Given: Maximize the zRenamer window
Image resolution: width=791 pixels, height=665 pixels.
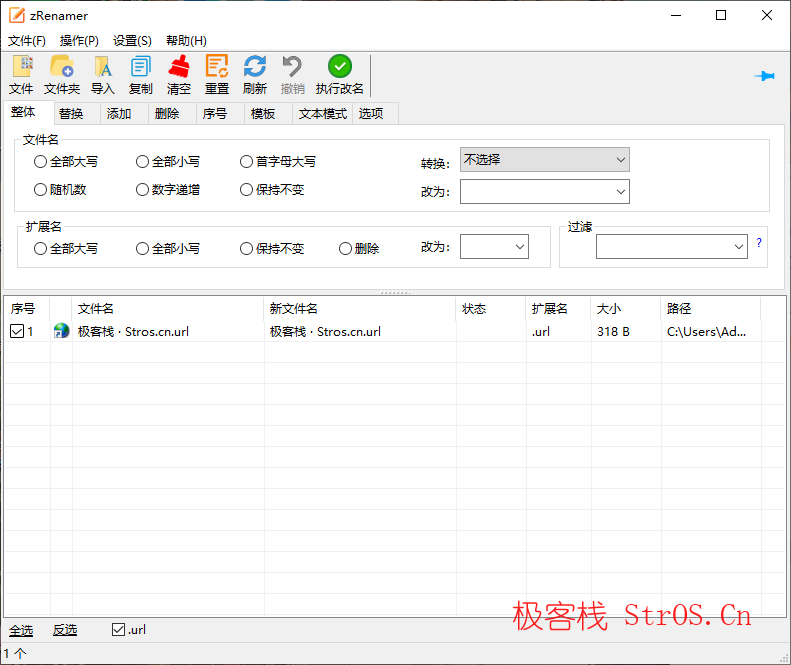Looking at the screenshot, I should pos(721,15).
